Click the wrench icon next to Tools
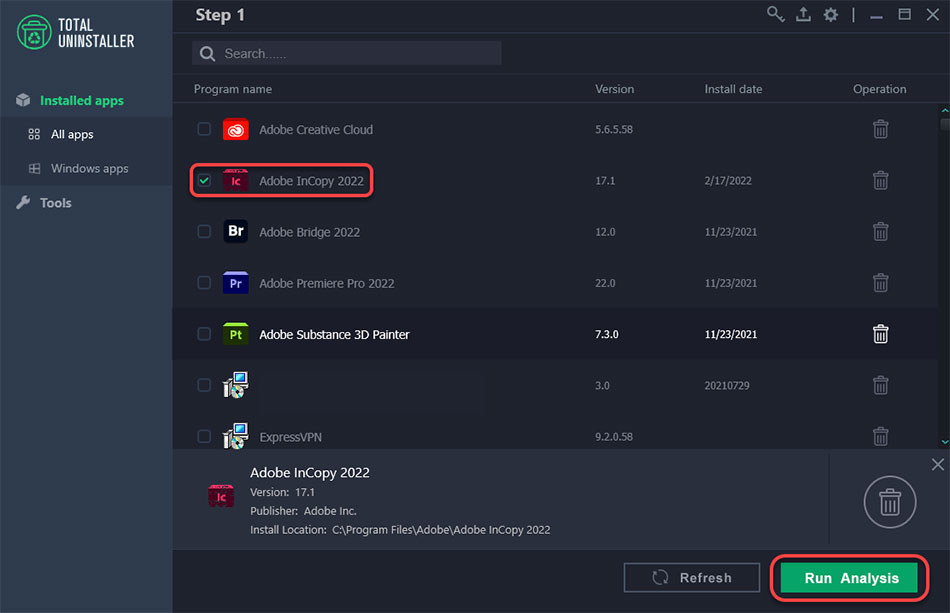Image resolution: width=950 pixels, height=613 pixels. tap(23, 202)
